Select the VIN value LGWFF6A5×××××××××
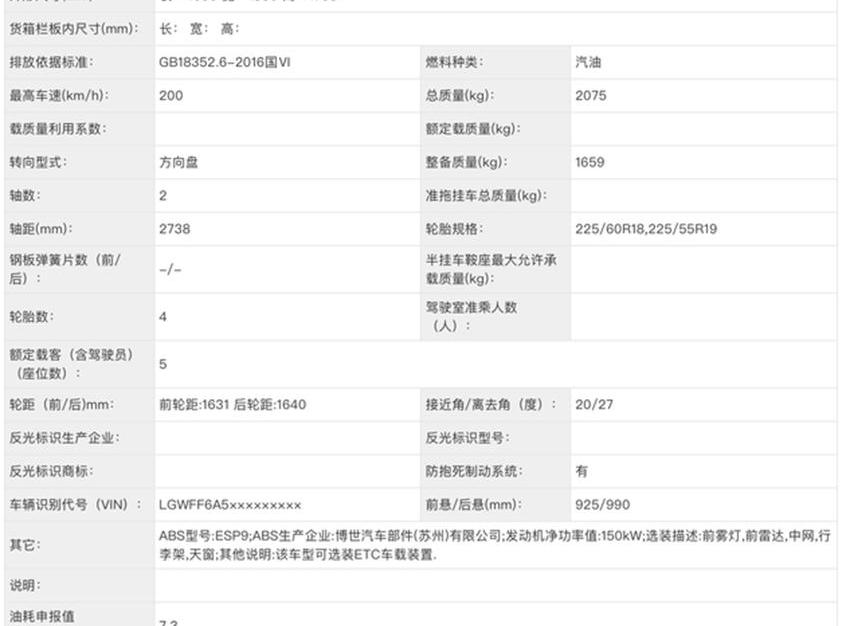The image size is (846, 626). [x=230, y=505]
